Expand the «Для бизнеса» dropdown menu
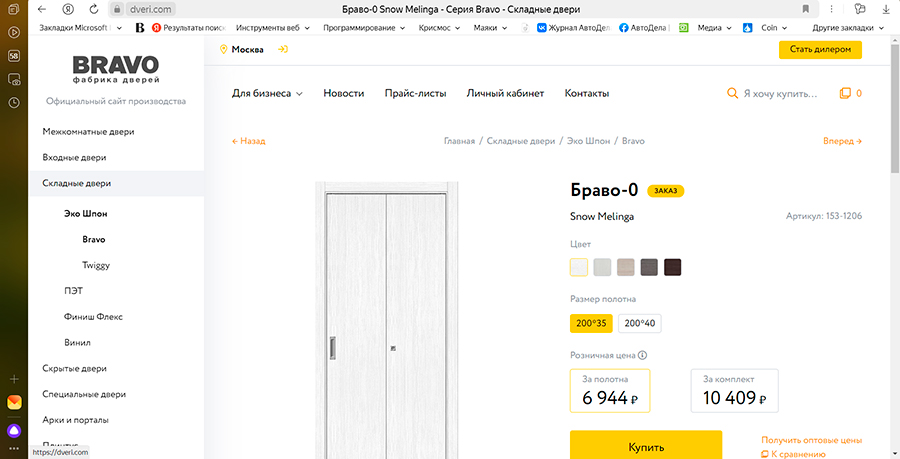The width and height of the screenshot is (900, 459). 267,94
